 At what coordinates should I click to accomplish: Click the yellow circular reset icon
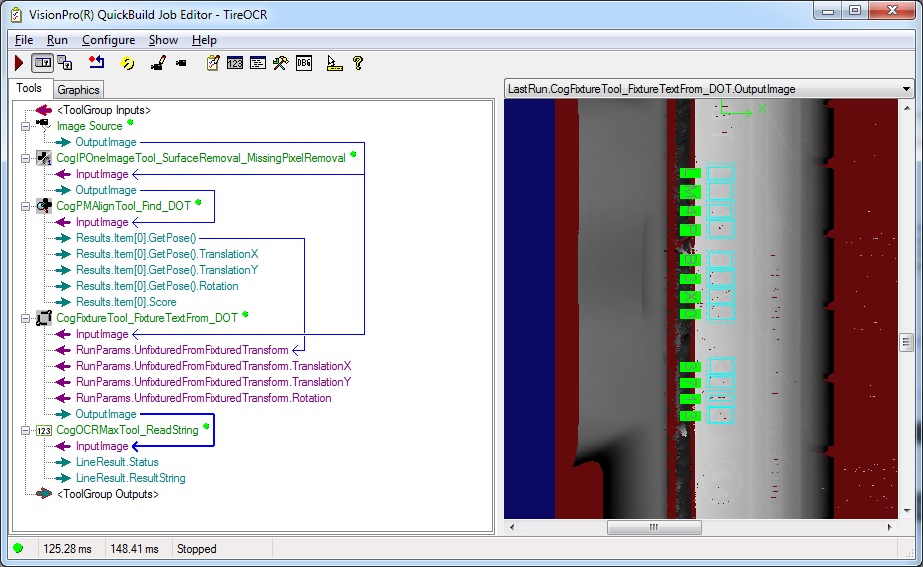pyautogui.click(x=127, y=63)
